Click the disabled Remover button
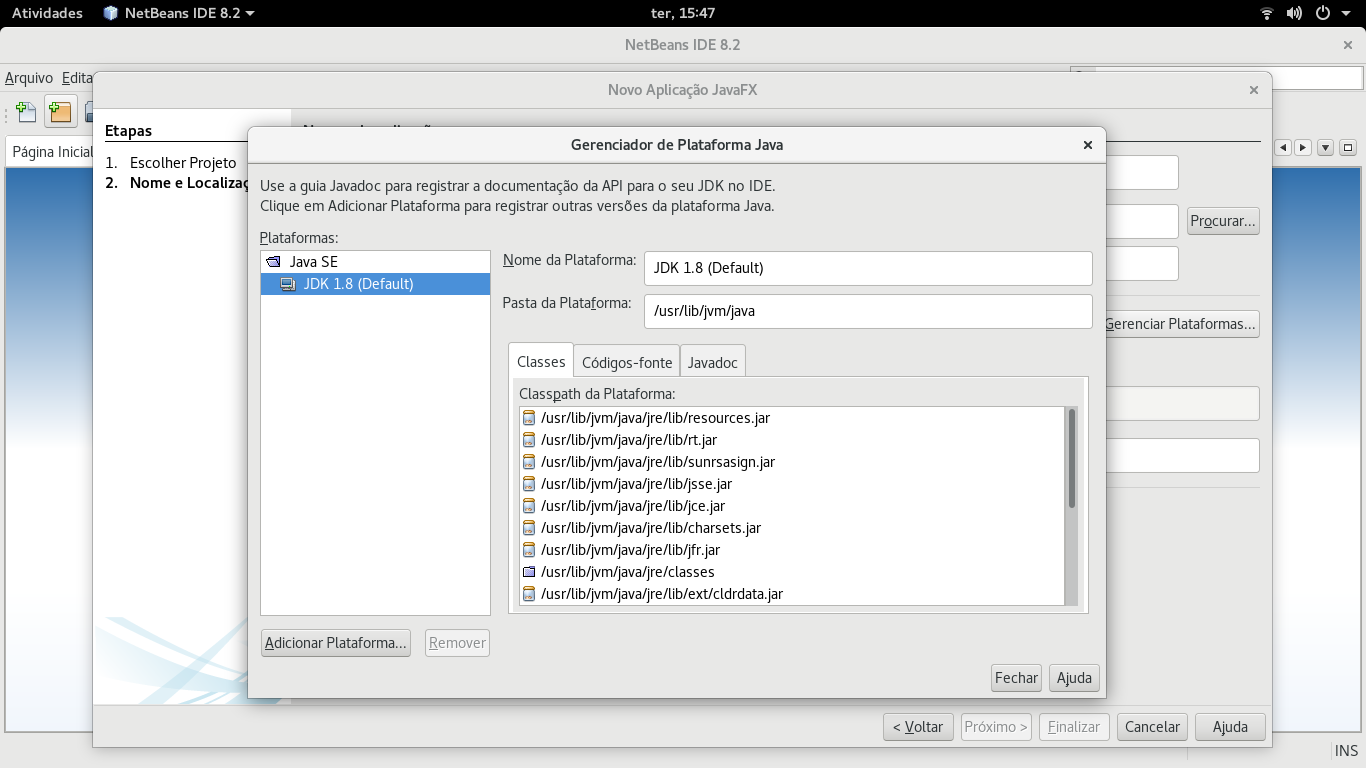Image resolution: width=1366 pixels, height=768 pixels. click(457, 643)
